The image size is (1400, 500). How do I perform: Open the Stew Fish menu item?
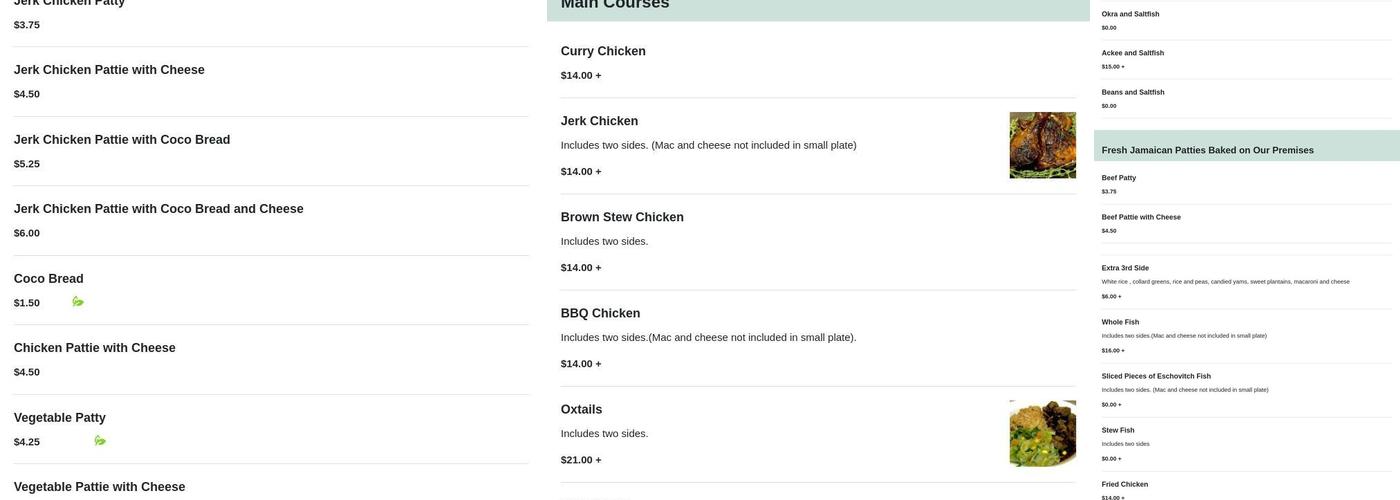pyautogui.click(x=1118, y=430)
